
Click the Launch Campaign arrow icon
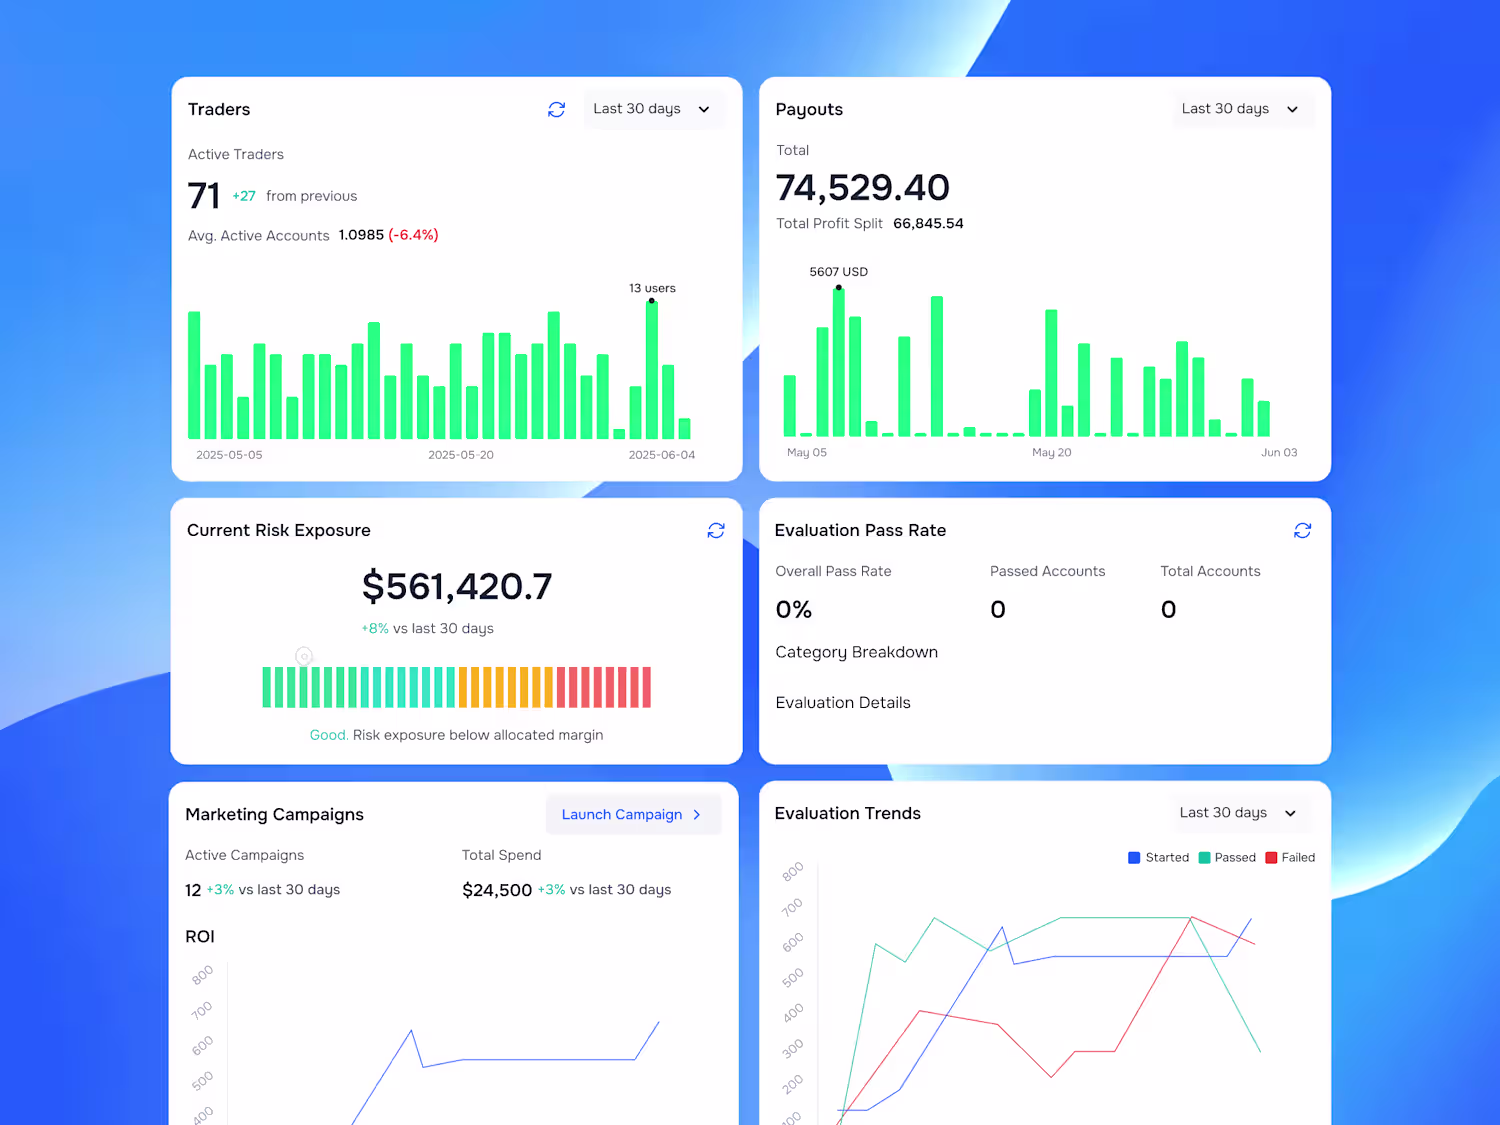[x=697, y=815]
